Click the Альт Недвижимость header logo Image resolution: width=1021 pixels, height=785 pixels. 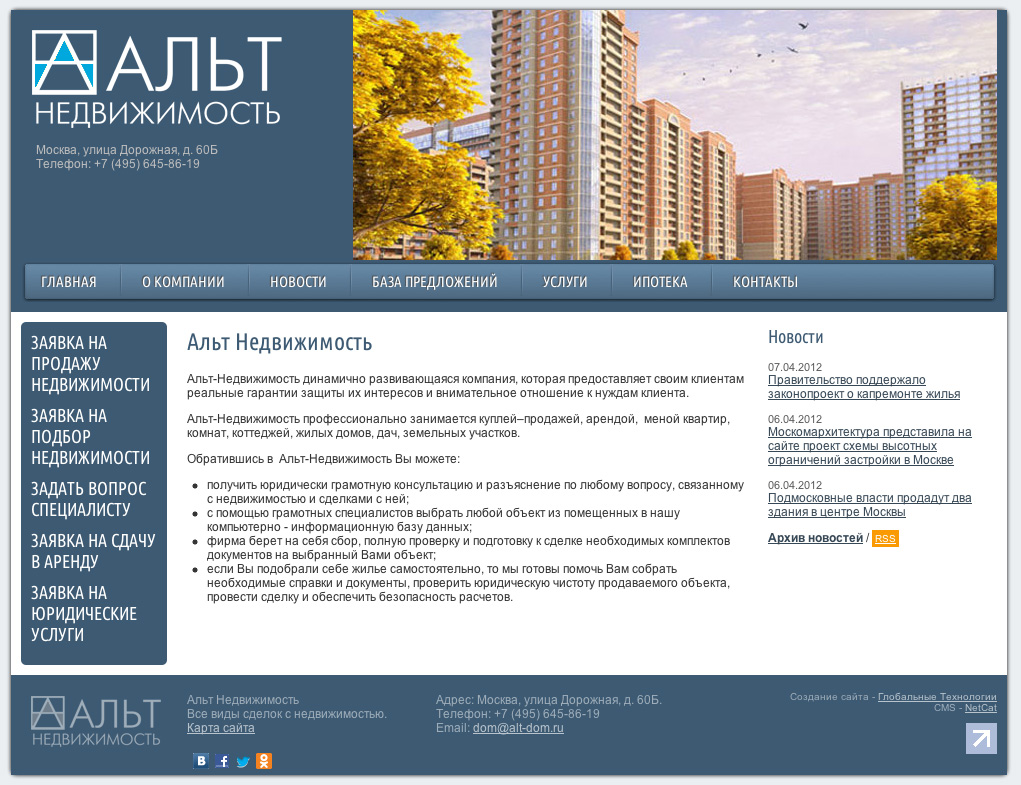(x=156, y=77)
